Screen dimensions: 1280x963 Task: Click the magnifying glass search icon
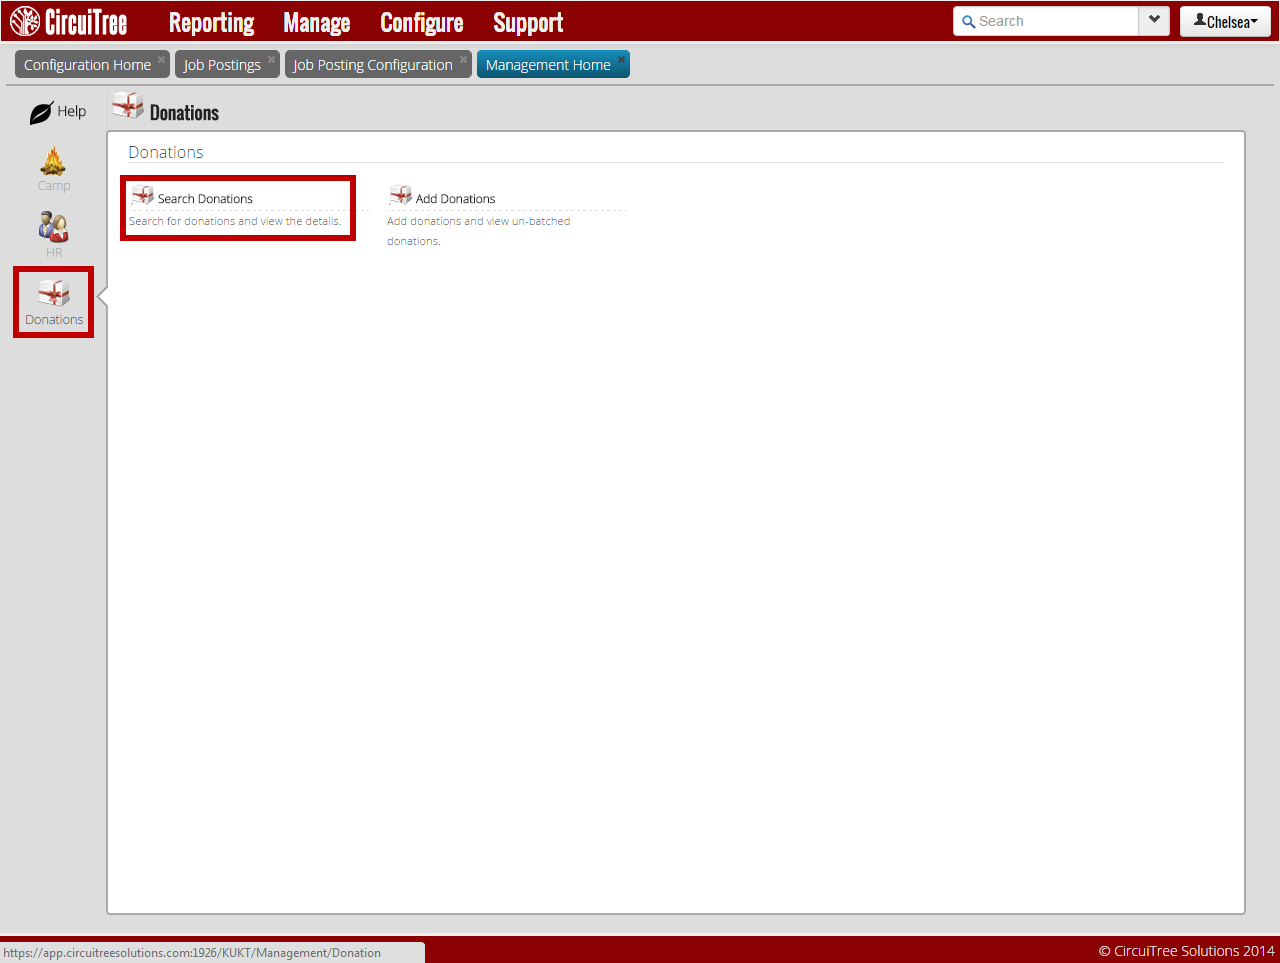pos(968,22)
